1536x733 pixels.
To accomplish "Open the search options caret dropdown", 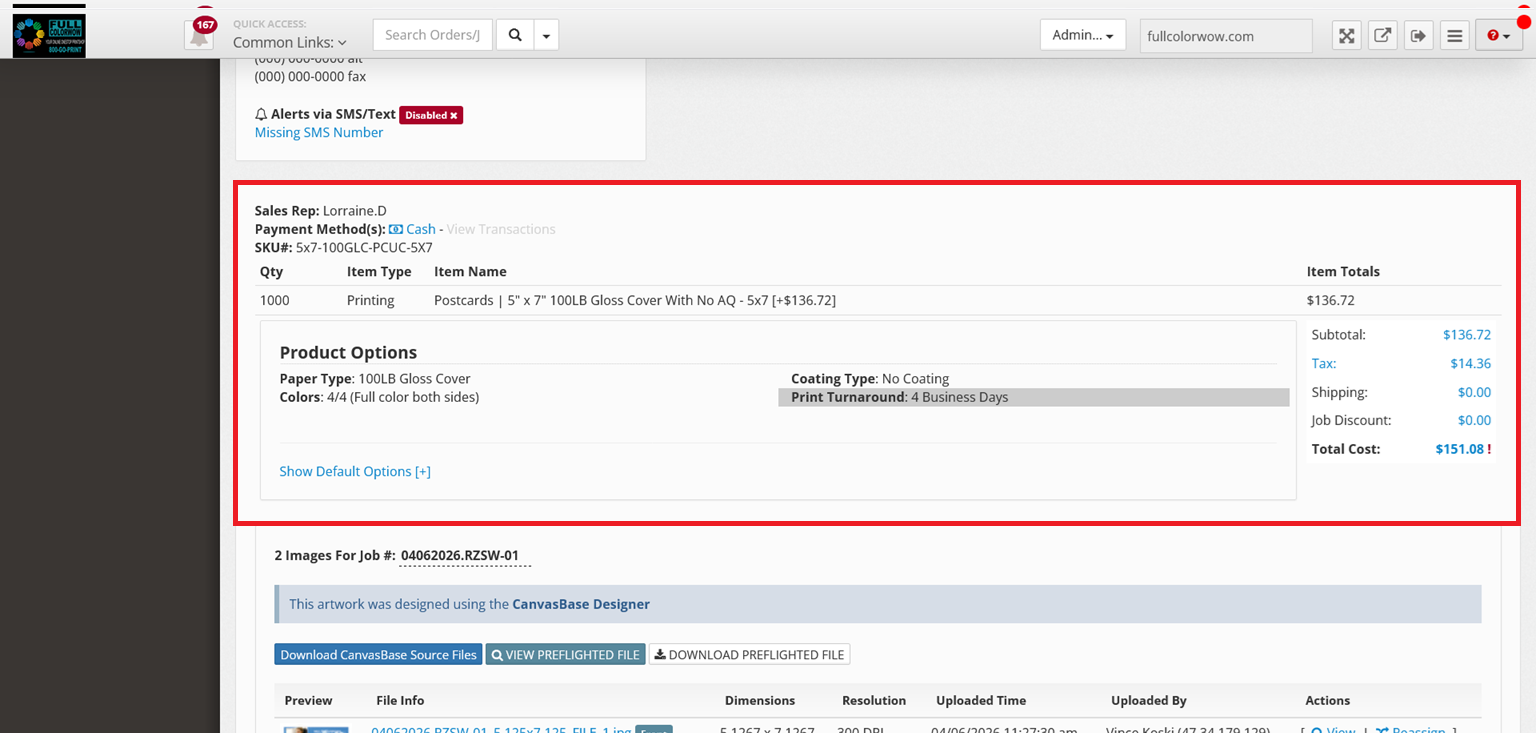I will (x=546, y=35).
